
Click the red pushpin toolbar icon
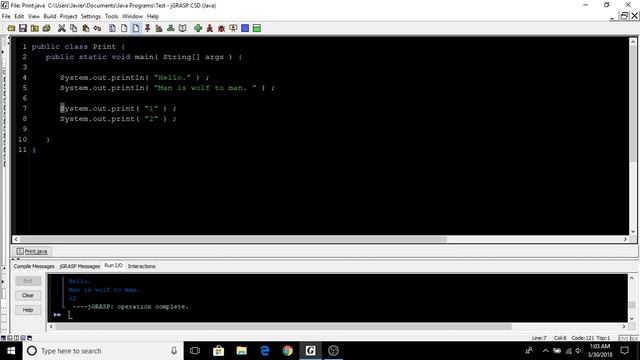pos(147,28)
